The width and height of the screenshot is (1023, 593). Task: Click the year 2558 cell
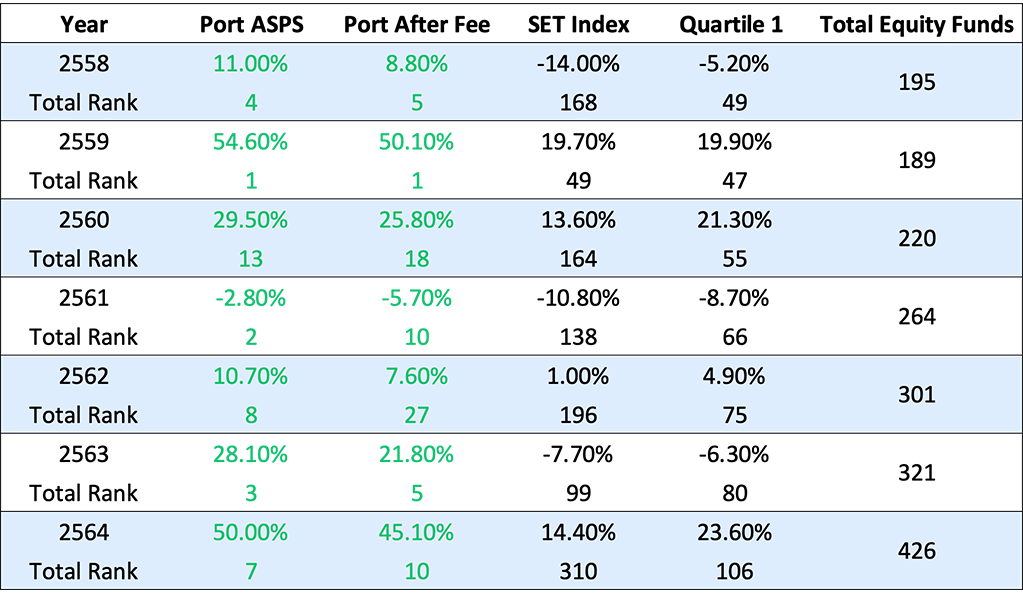point(84,64)
